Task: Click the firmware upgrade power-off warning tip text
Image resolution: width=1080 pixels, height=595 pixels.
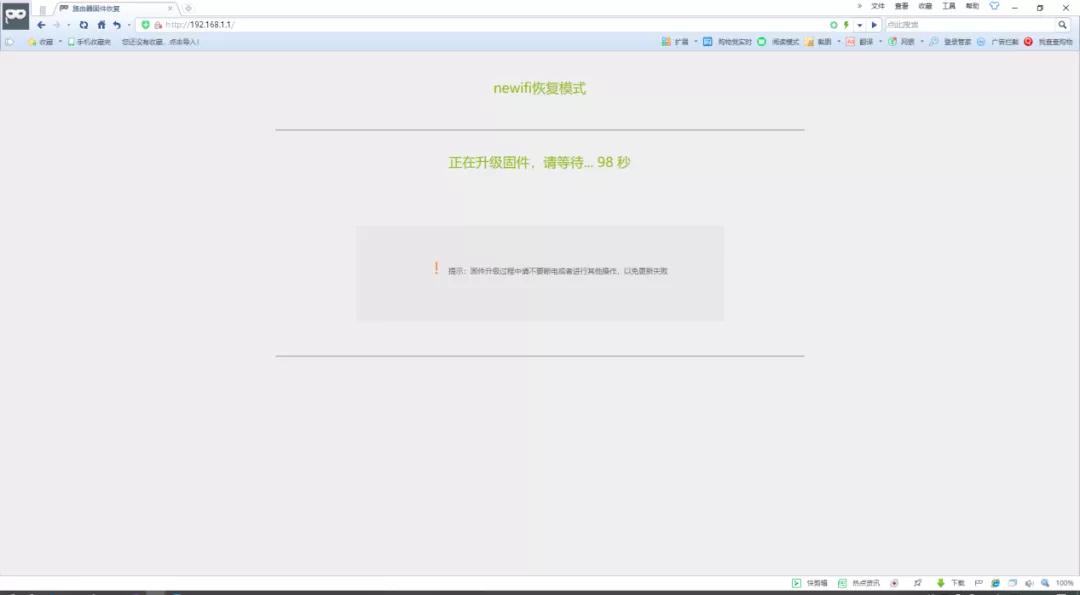Action: [558, 271]
